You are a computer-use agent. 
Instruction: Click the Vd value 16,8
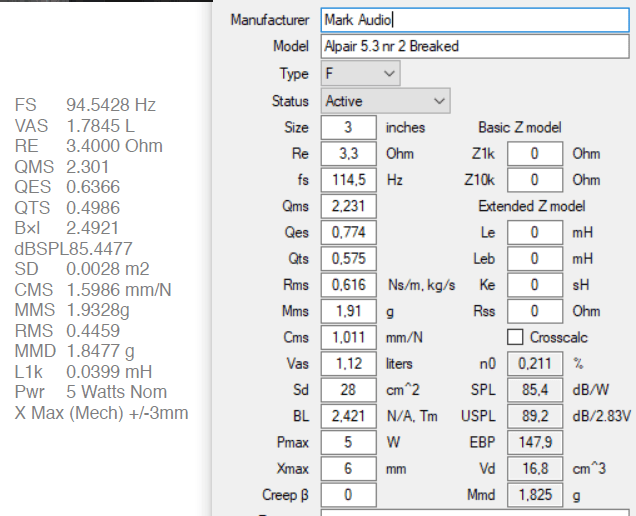point(535,469)
